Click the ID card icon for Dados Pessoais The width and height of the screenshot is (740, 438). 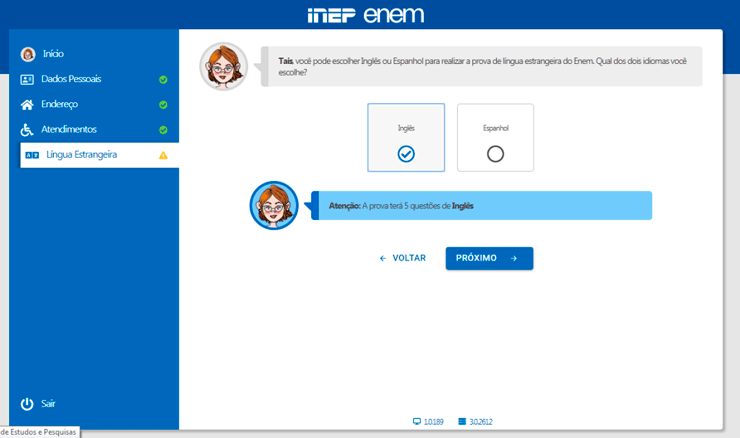tap(27, 80)
